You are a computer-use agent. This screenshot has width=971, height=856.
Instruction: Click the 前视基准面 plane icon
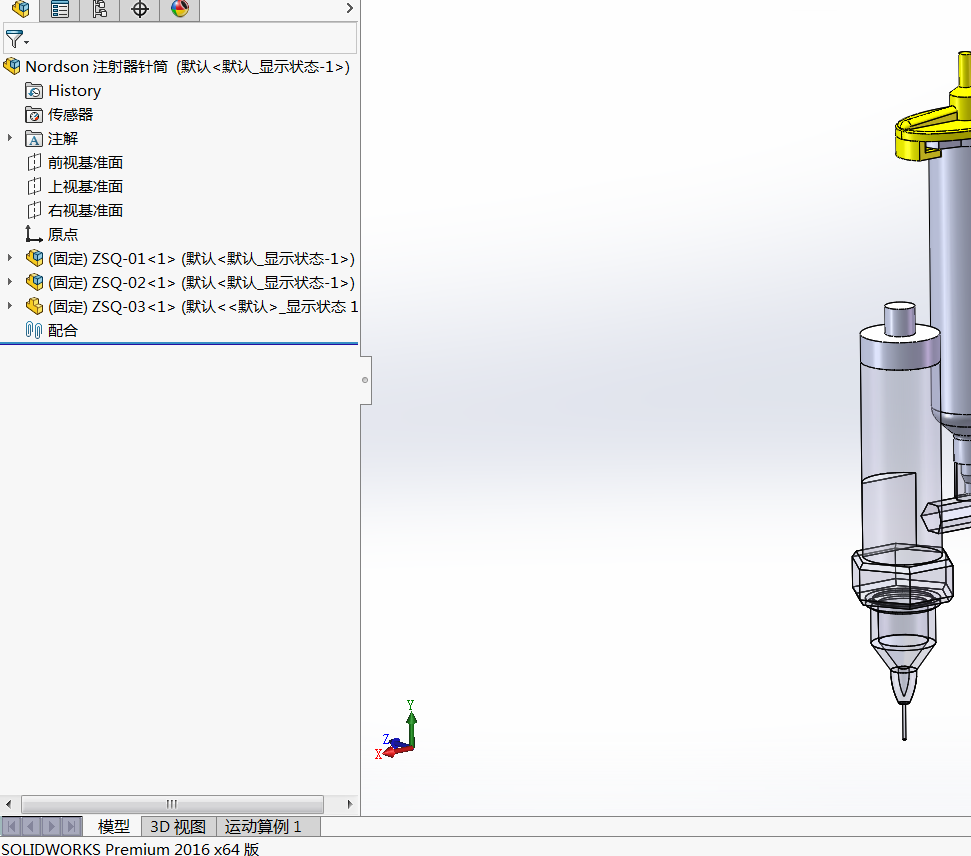click(x=34, y=162)
